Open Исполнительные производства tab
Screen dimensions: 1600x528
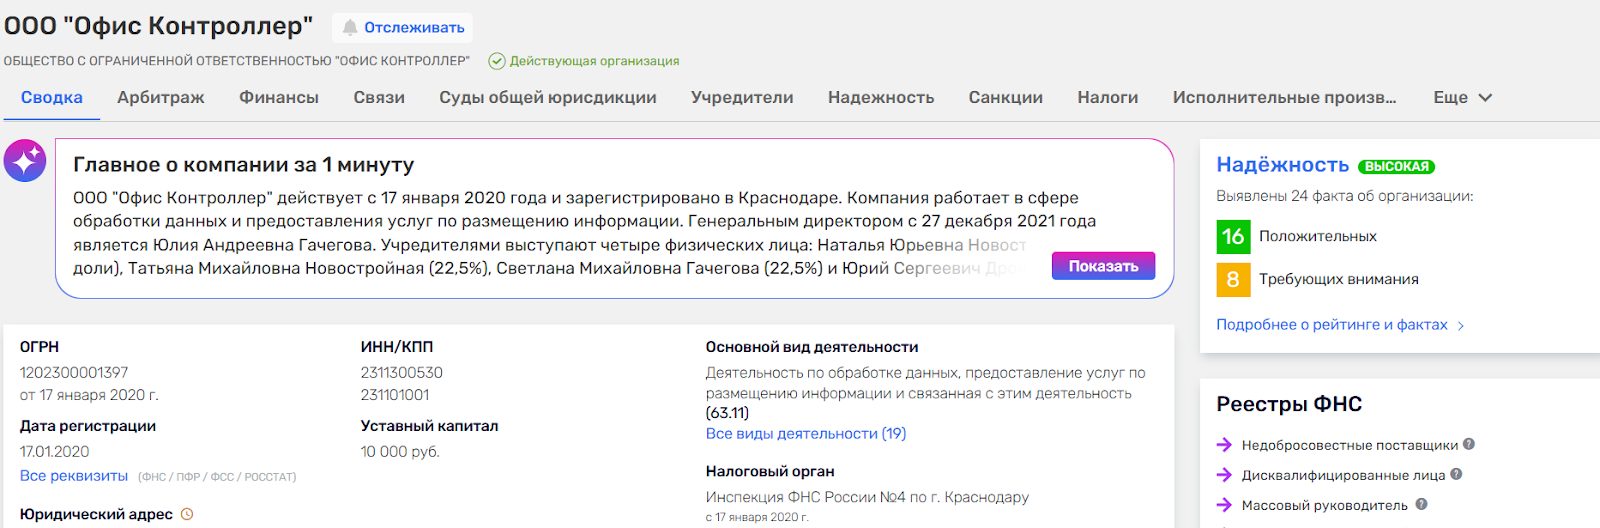coord(1285,97)
